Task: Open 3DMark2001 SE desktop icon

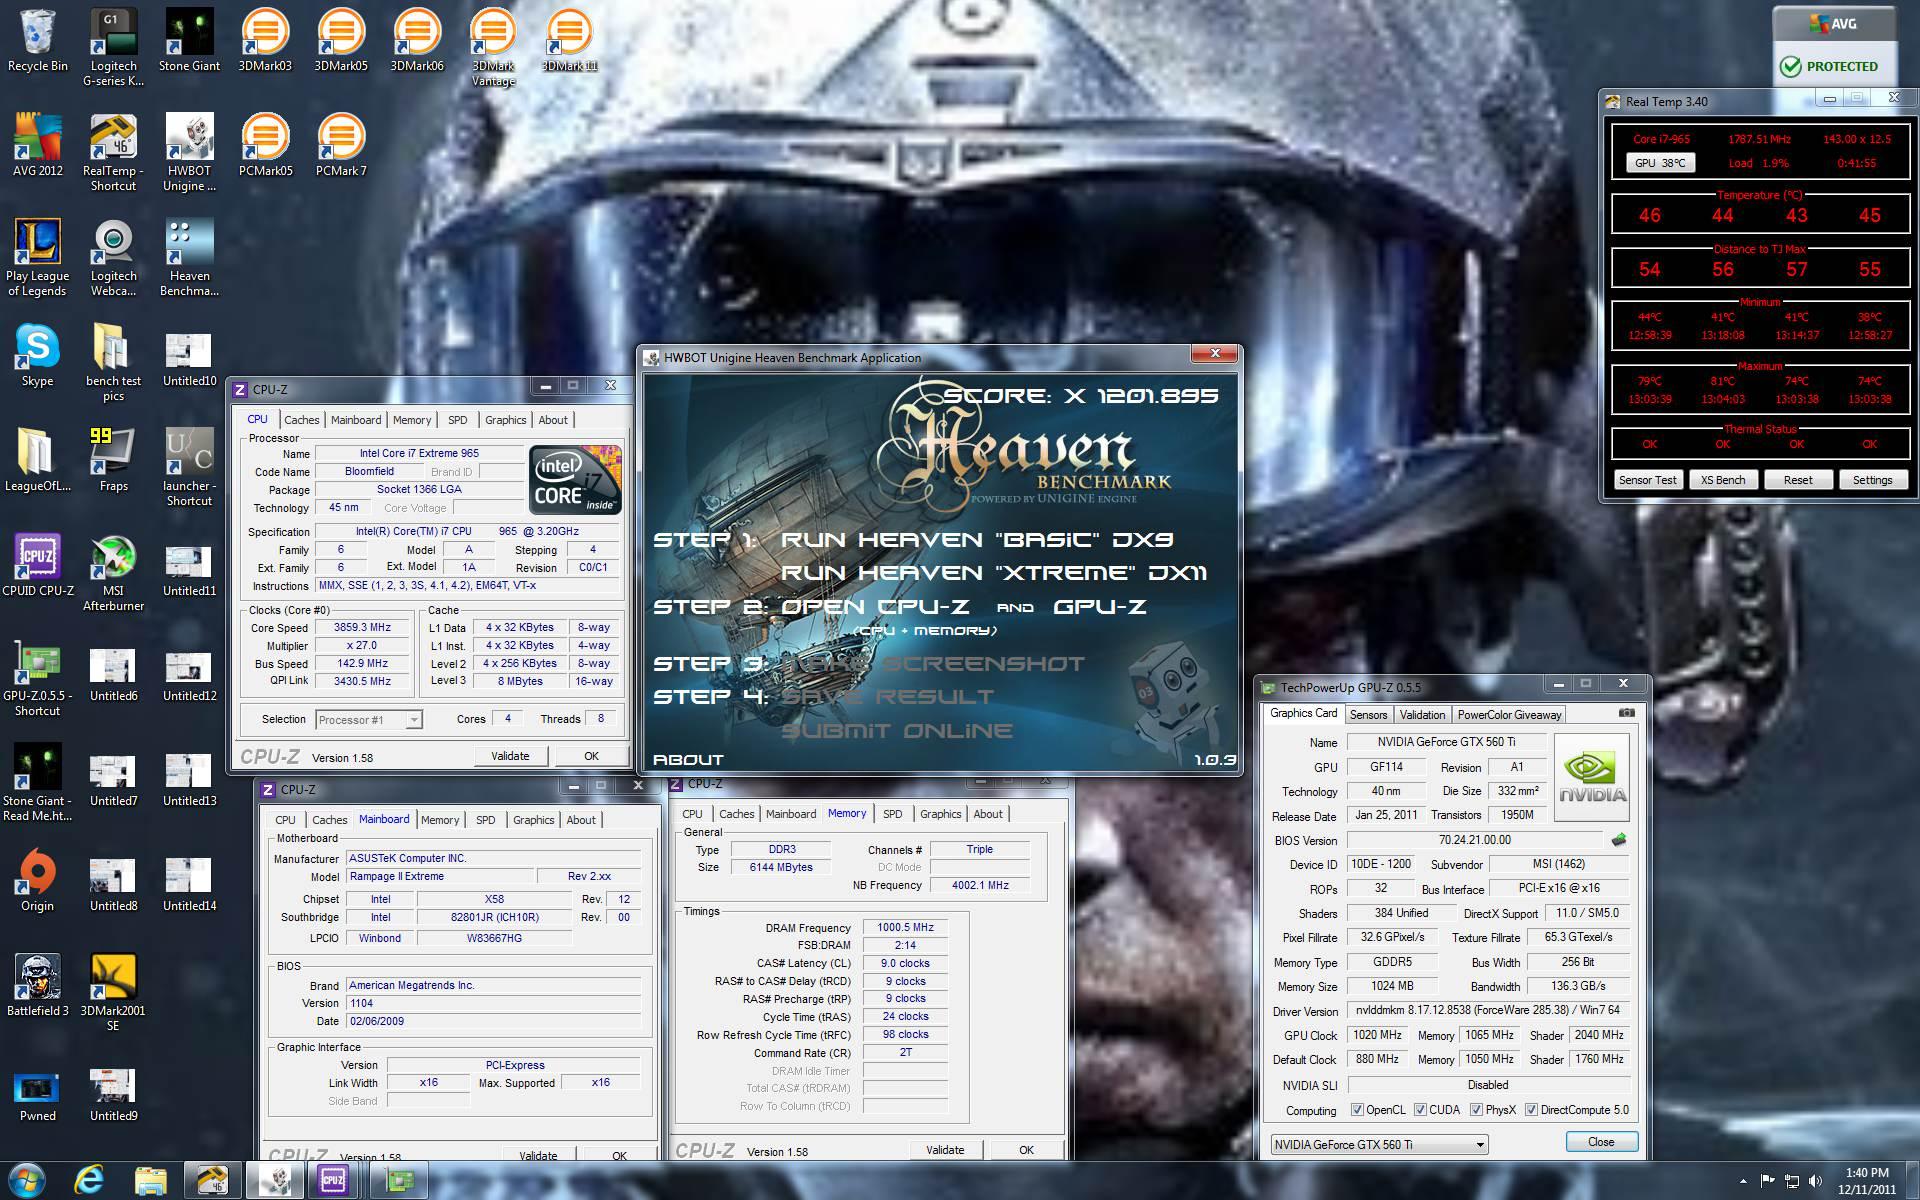Action: pos(113,992)
